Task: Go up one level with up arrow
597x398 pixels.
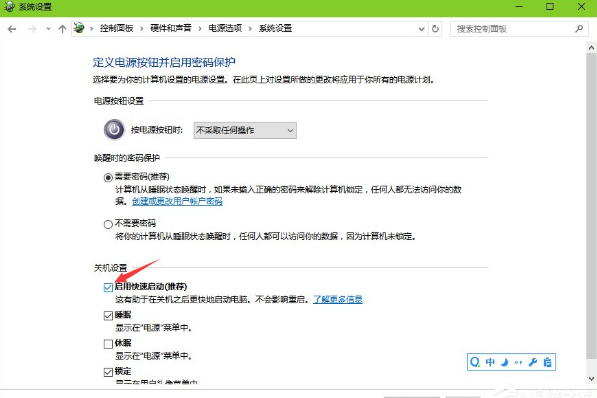Action: [62, 29]
